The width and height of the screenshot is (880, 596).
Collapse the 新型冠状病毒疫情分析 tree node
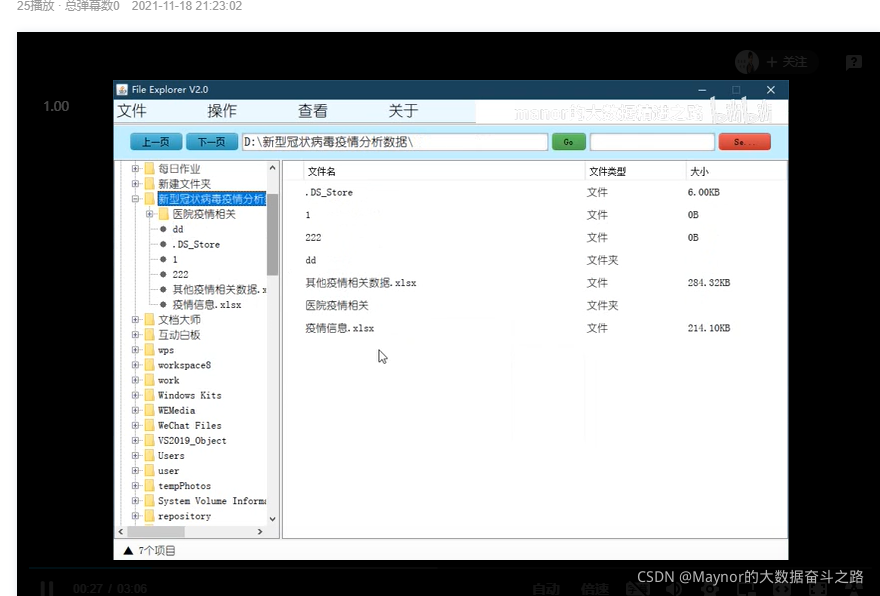point(135,199)
